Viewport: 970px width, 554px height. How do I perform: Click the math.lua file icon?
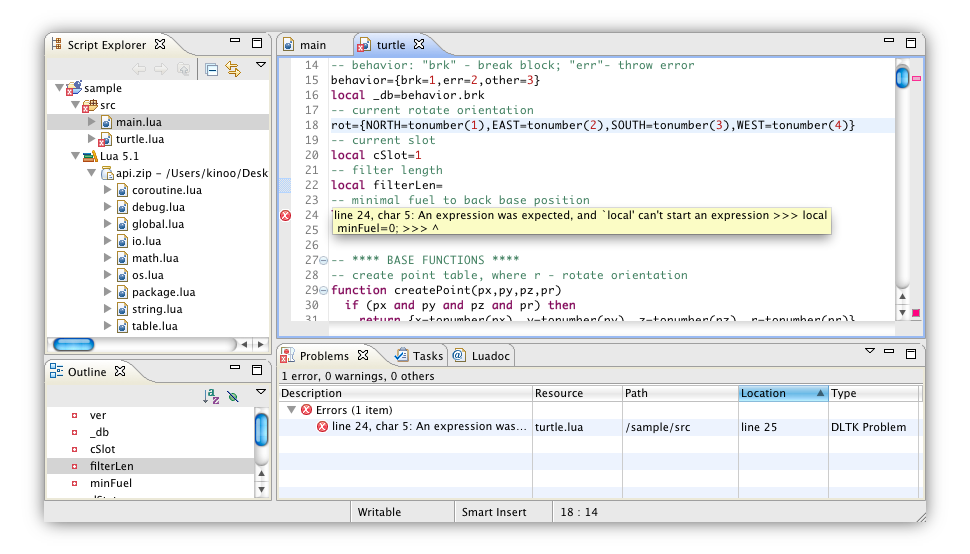pos(122,258)
